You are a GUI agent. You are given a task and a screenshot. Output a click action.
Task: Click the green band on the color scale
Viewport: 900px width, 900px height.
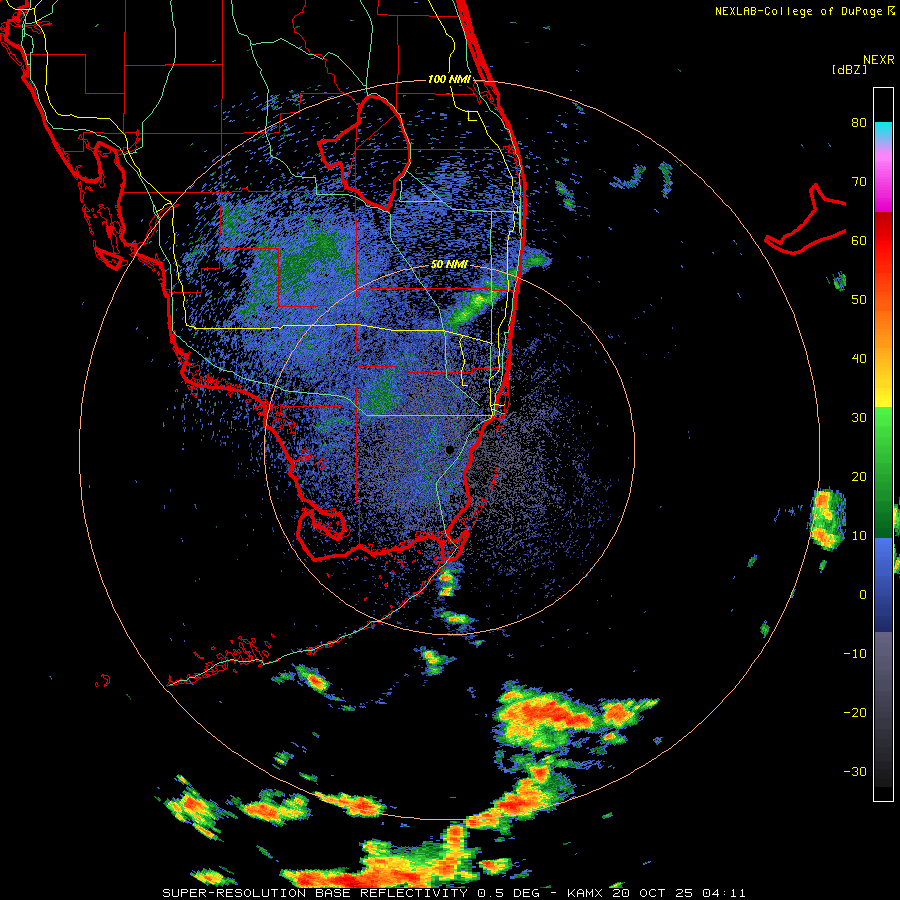click(883, 472)
